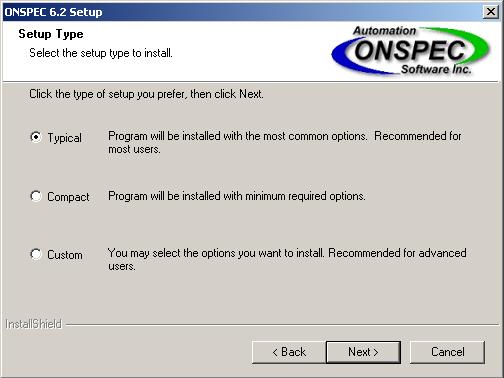Click the ONSPEC logo wordmark

click(409, 51)
